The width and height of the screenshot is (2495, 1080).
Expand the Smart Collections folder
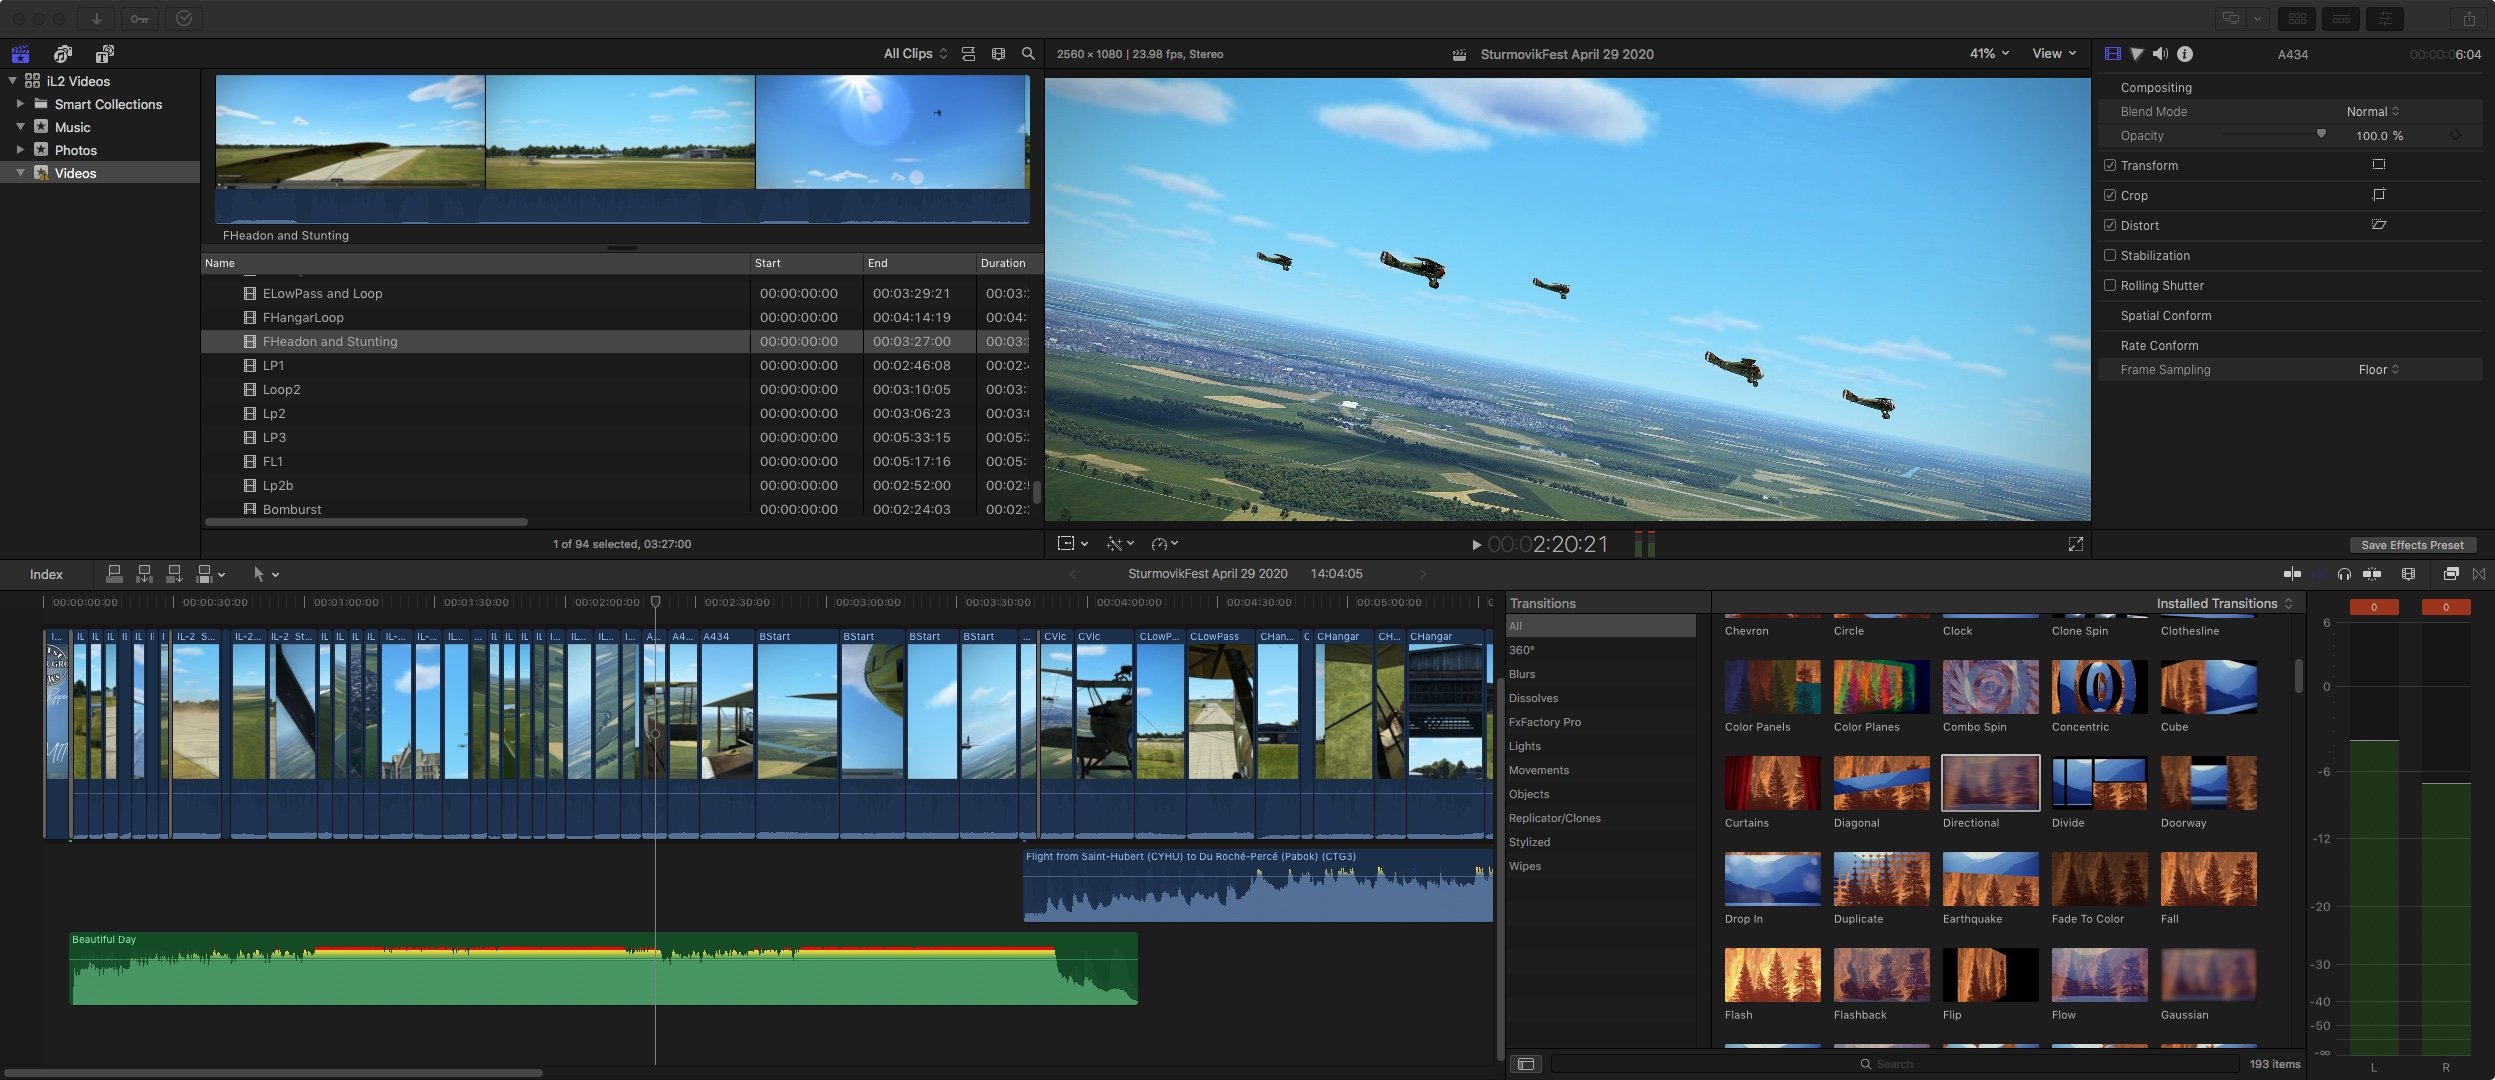pyautogui.click(x=20, y=104)
